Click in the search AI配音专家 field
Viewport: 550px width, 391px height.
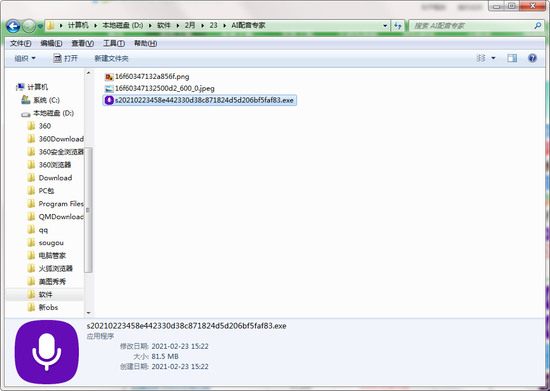pyautogui.click(x=472, y=26)
